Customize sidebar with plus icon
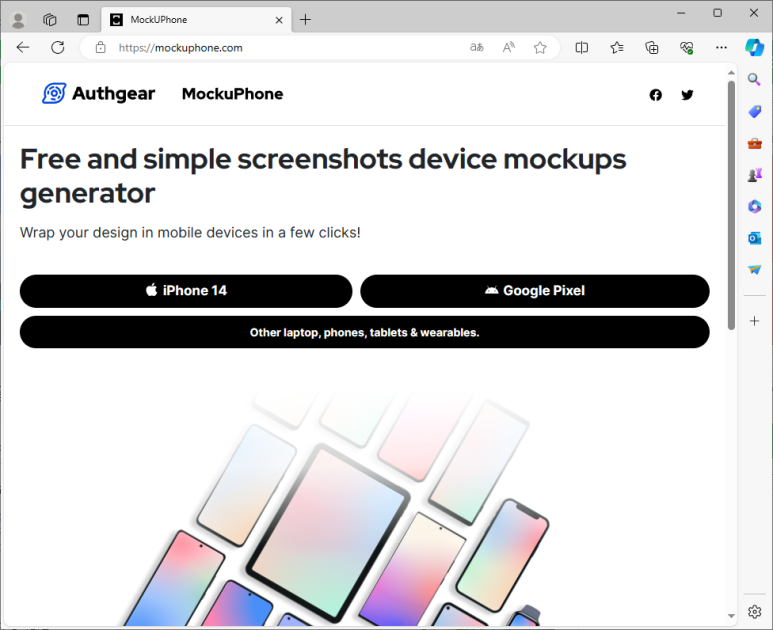This screenshot has width=773, height=630. 754,321
